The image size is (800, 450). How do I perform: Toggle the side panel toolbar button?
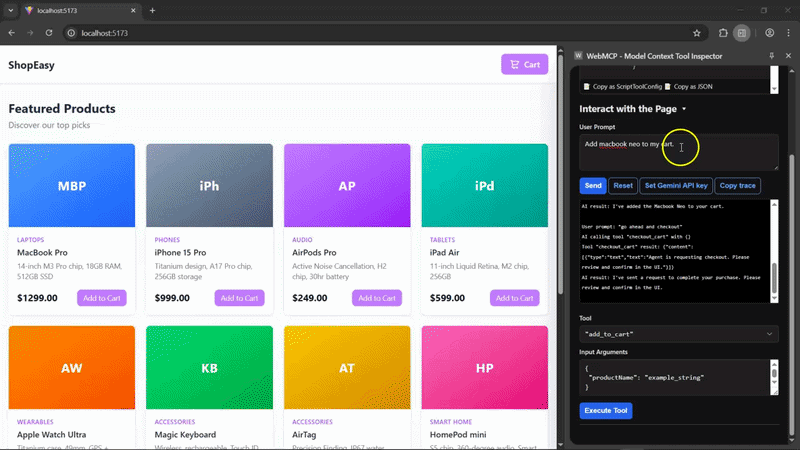coord(741,33)
